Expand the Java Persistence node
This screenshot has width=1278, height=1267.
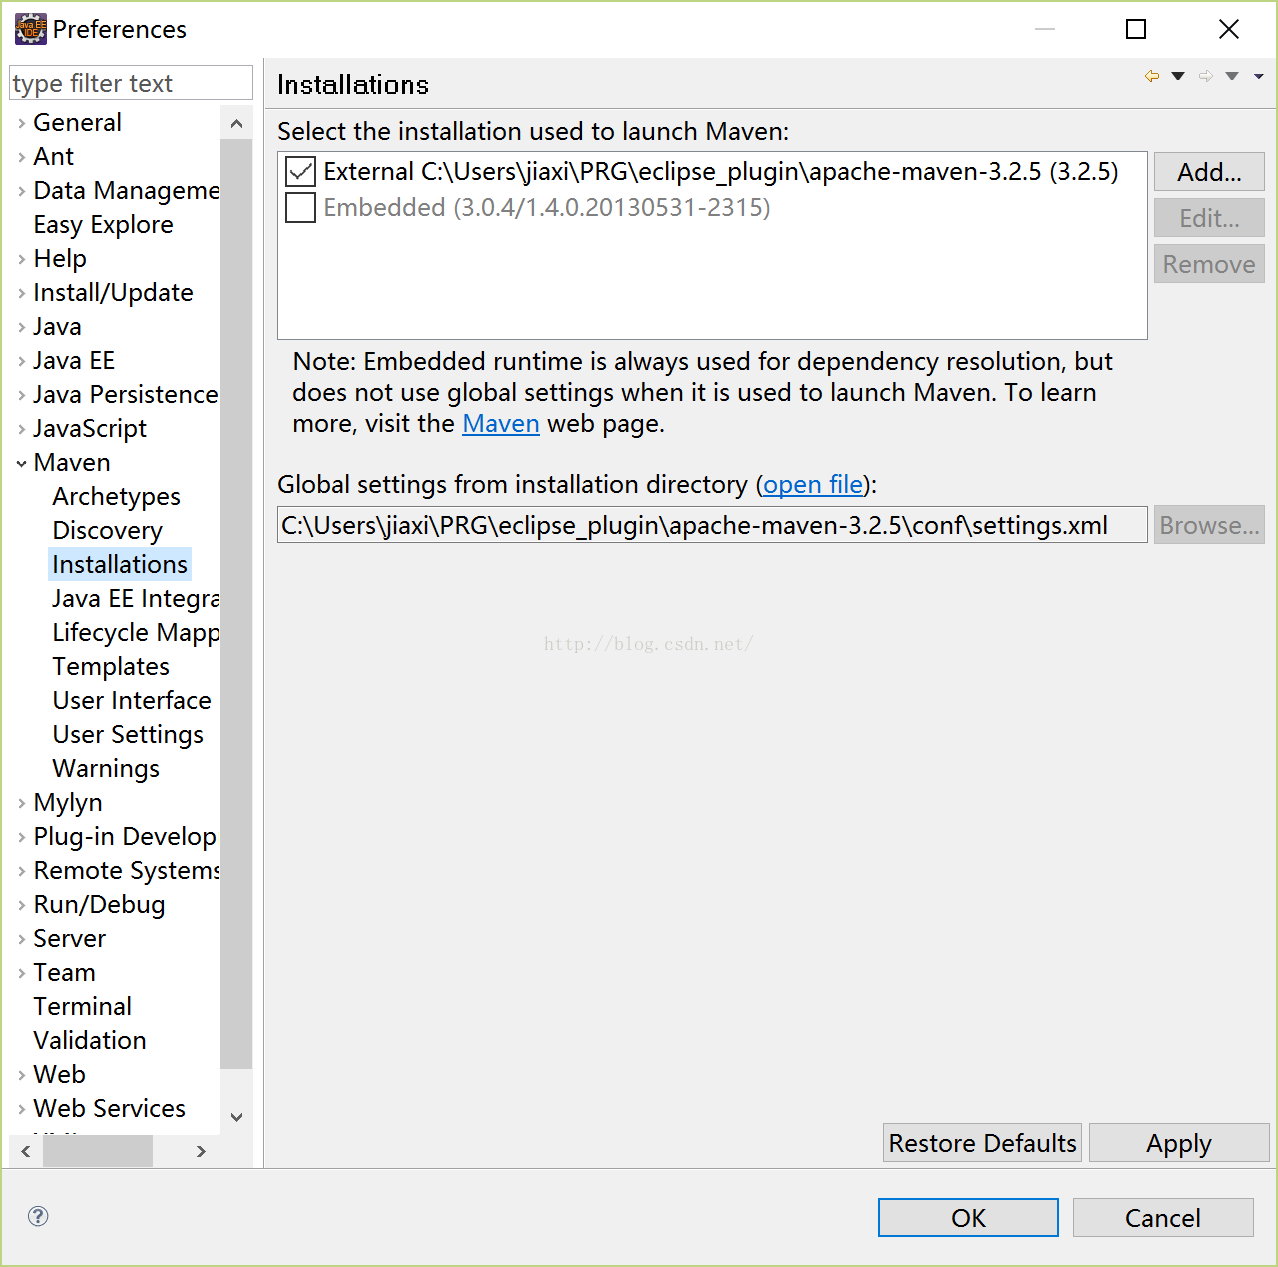point(22,395)
